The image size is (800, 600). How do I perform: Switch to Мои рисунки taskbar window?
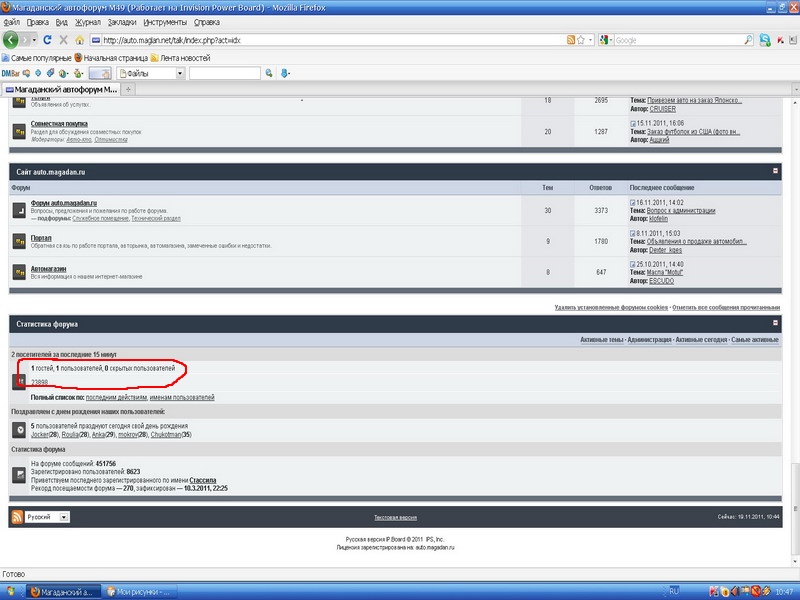coord(140,591)
